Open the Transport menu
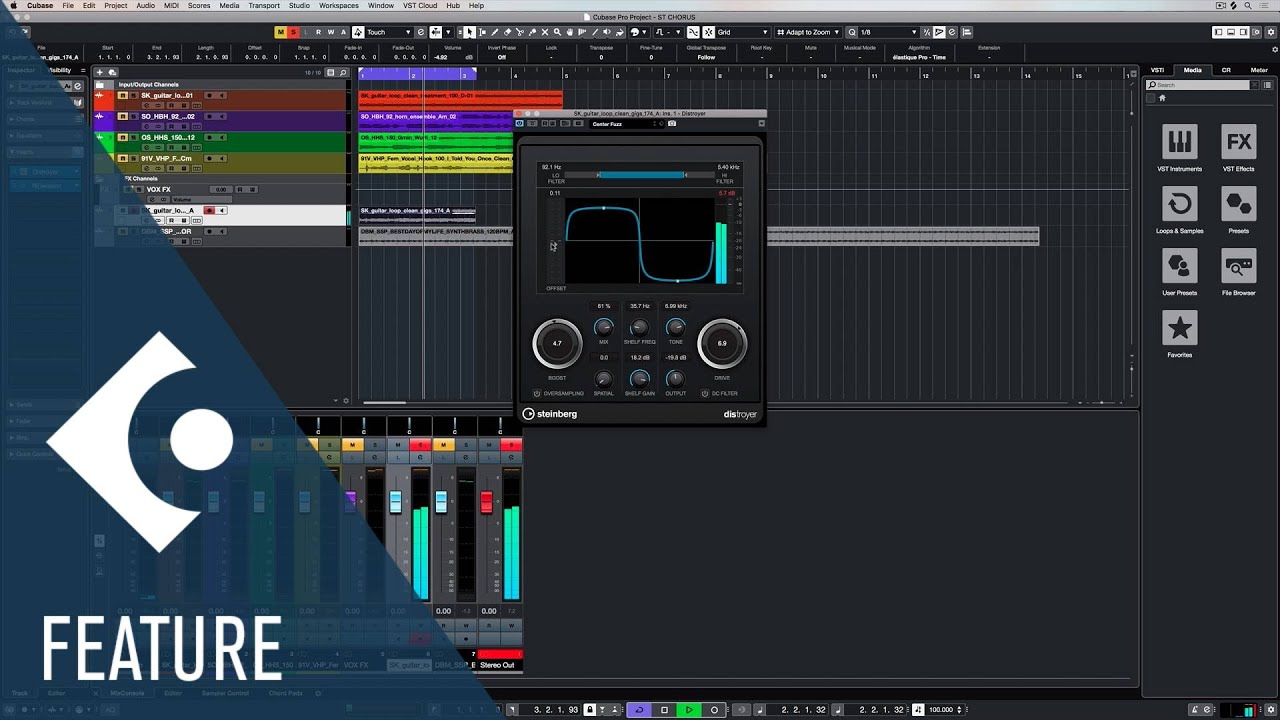The image size is (1280, 720). pos(264,6)
